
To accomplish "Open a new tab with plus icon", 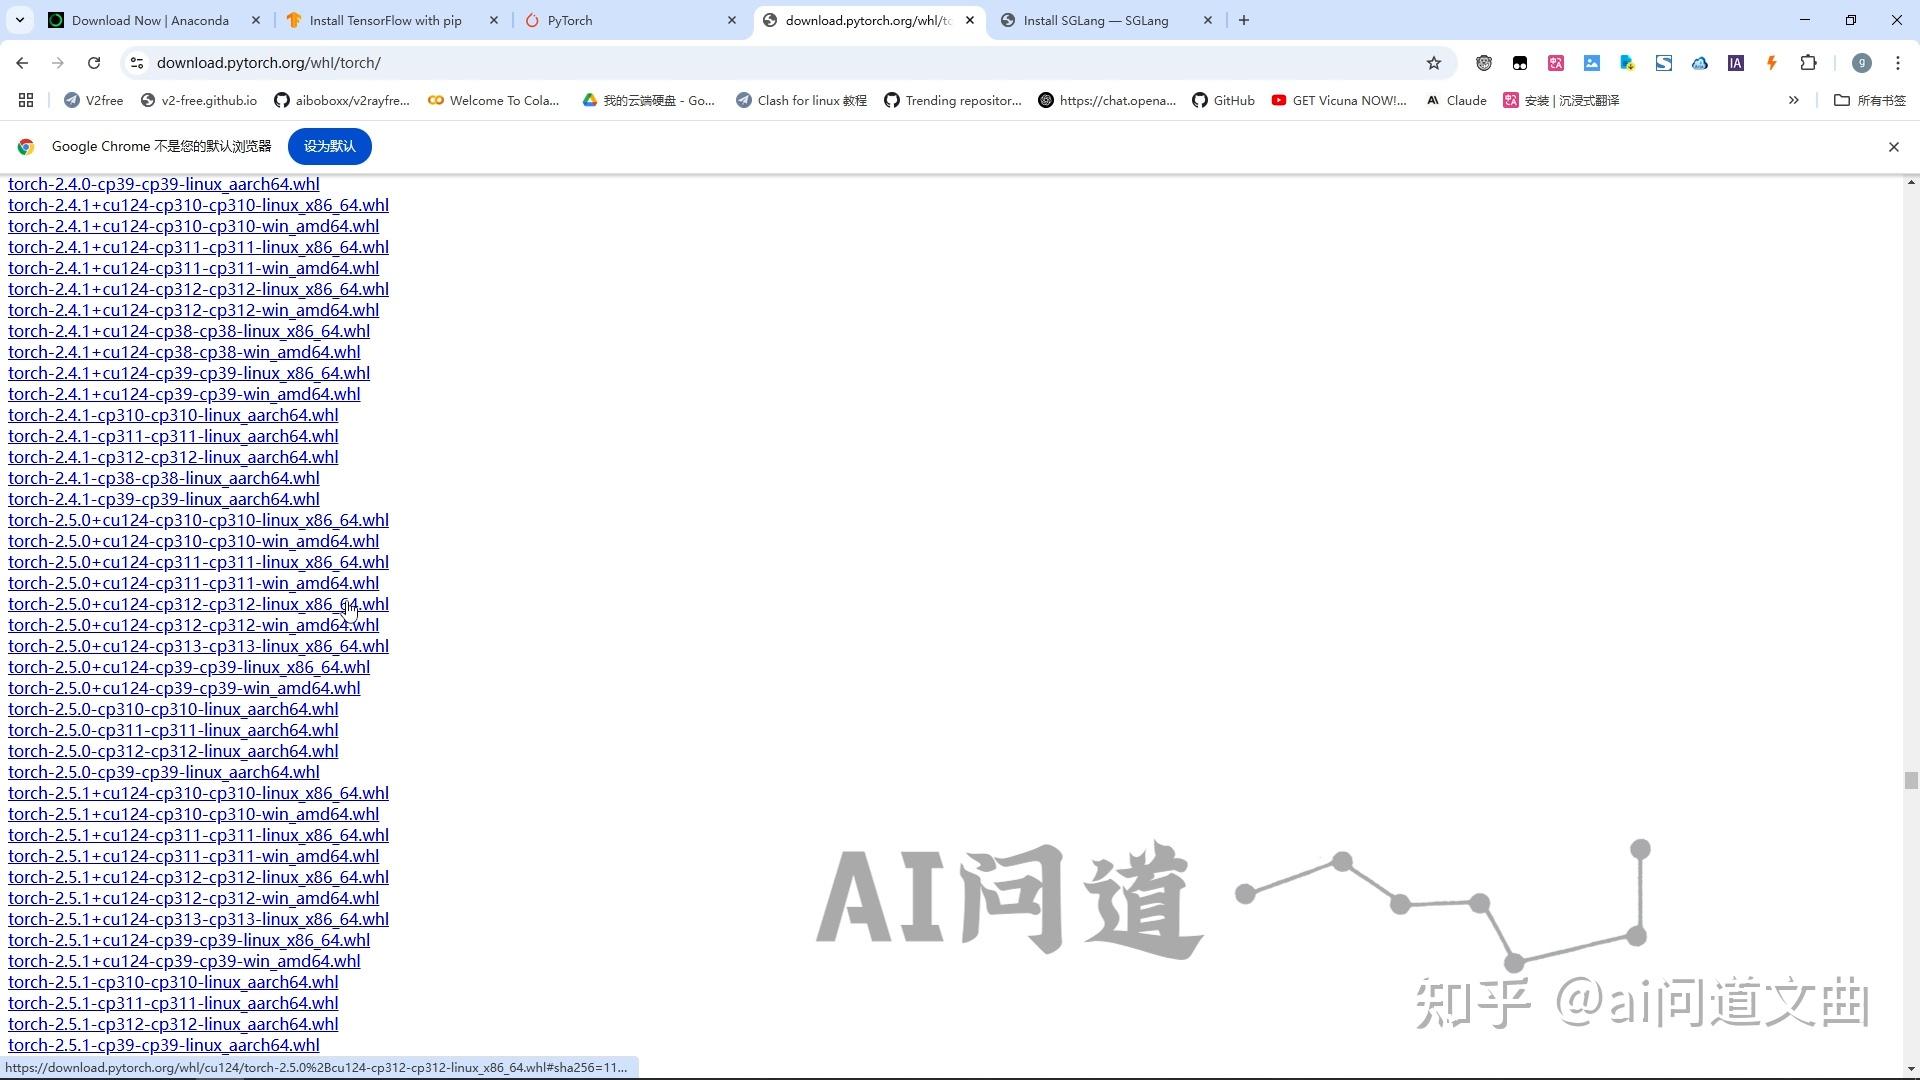I will 1243,20.
